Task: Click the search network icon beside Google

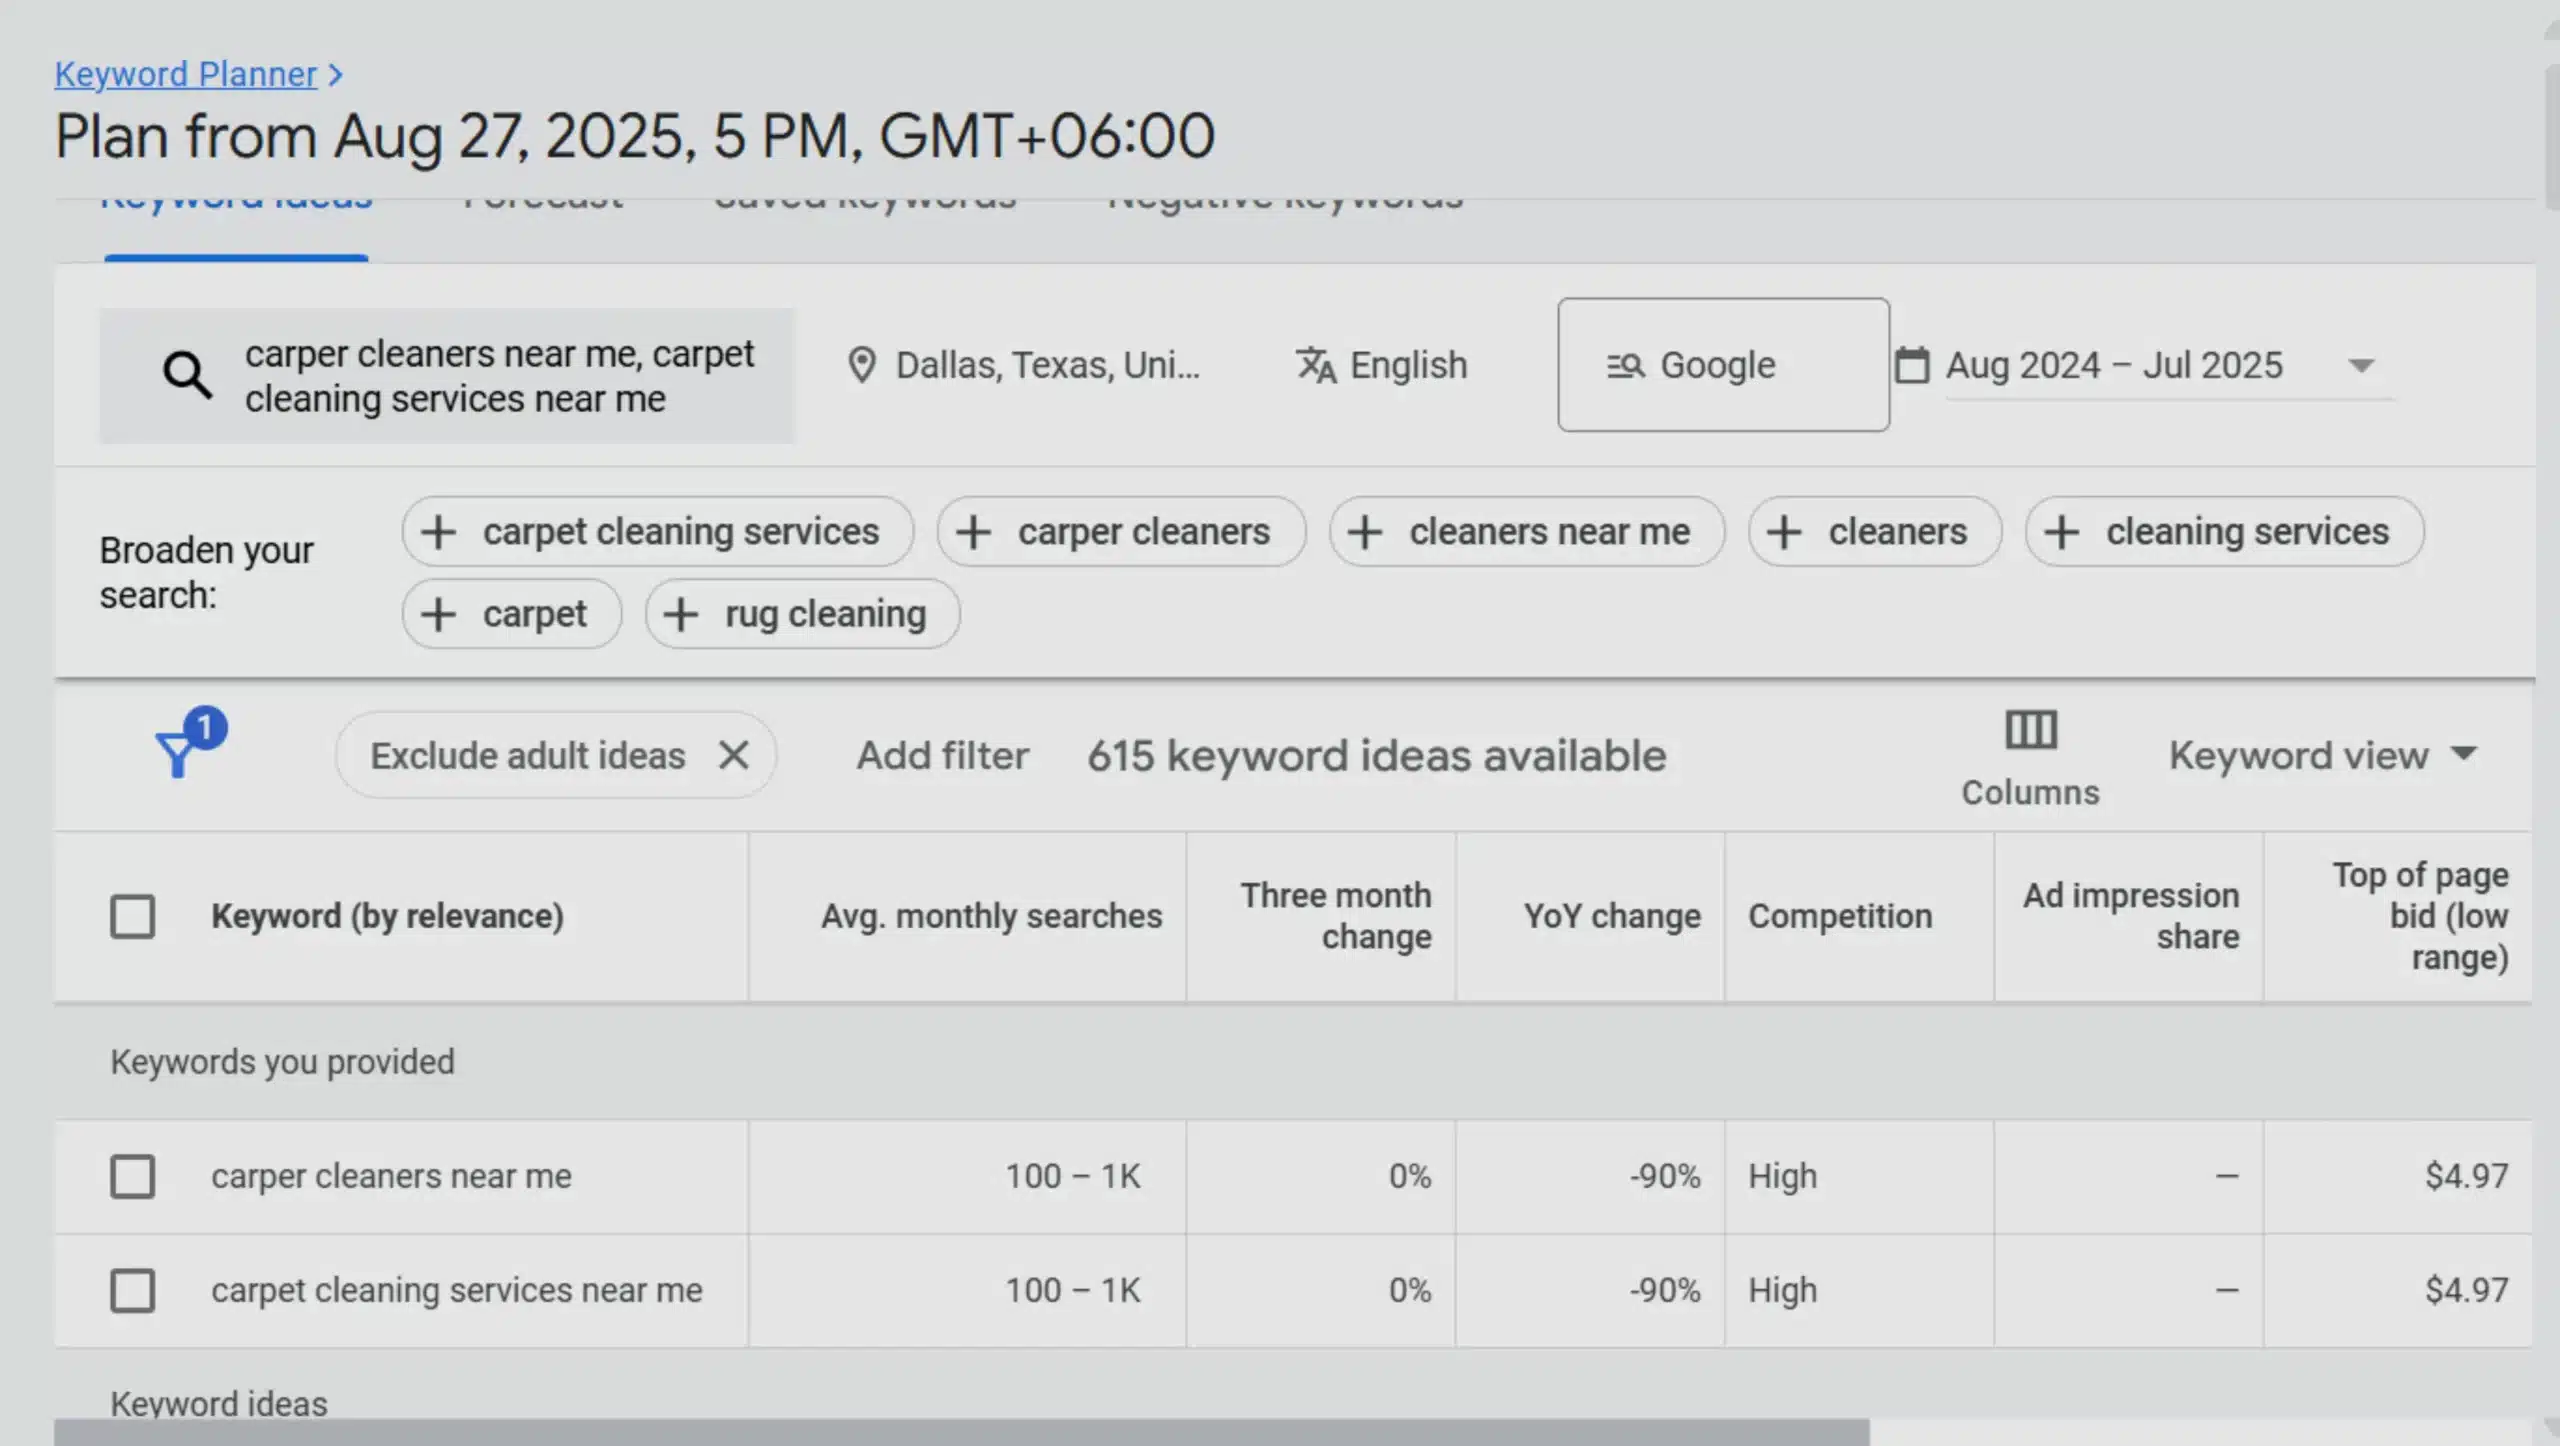Action: tap(1626, 366)
